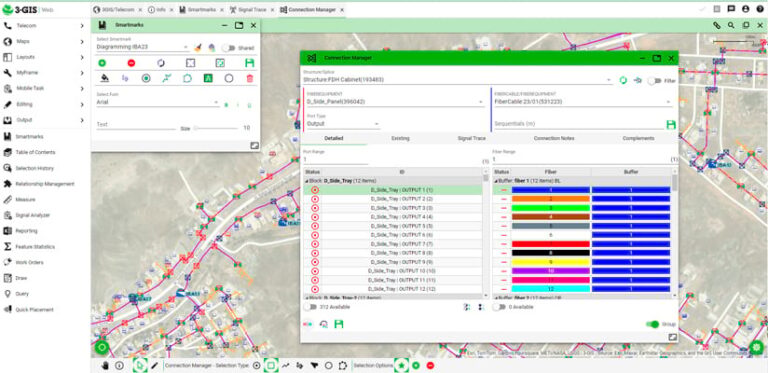Click the green settings gear at map corner

tap(757, 347)
